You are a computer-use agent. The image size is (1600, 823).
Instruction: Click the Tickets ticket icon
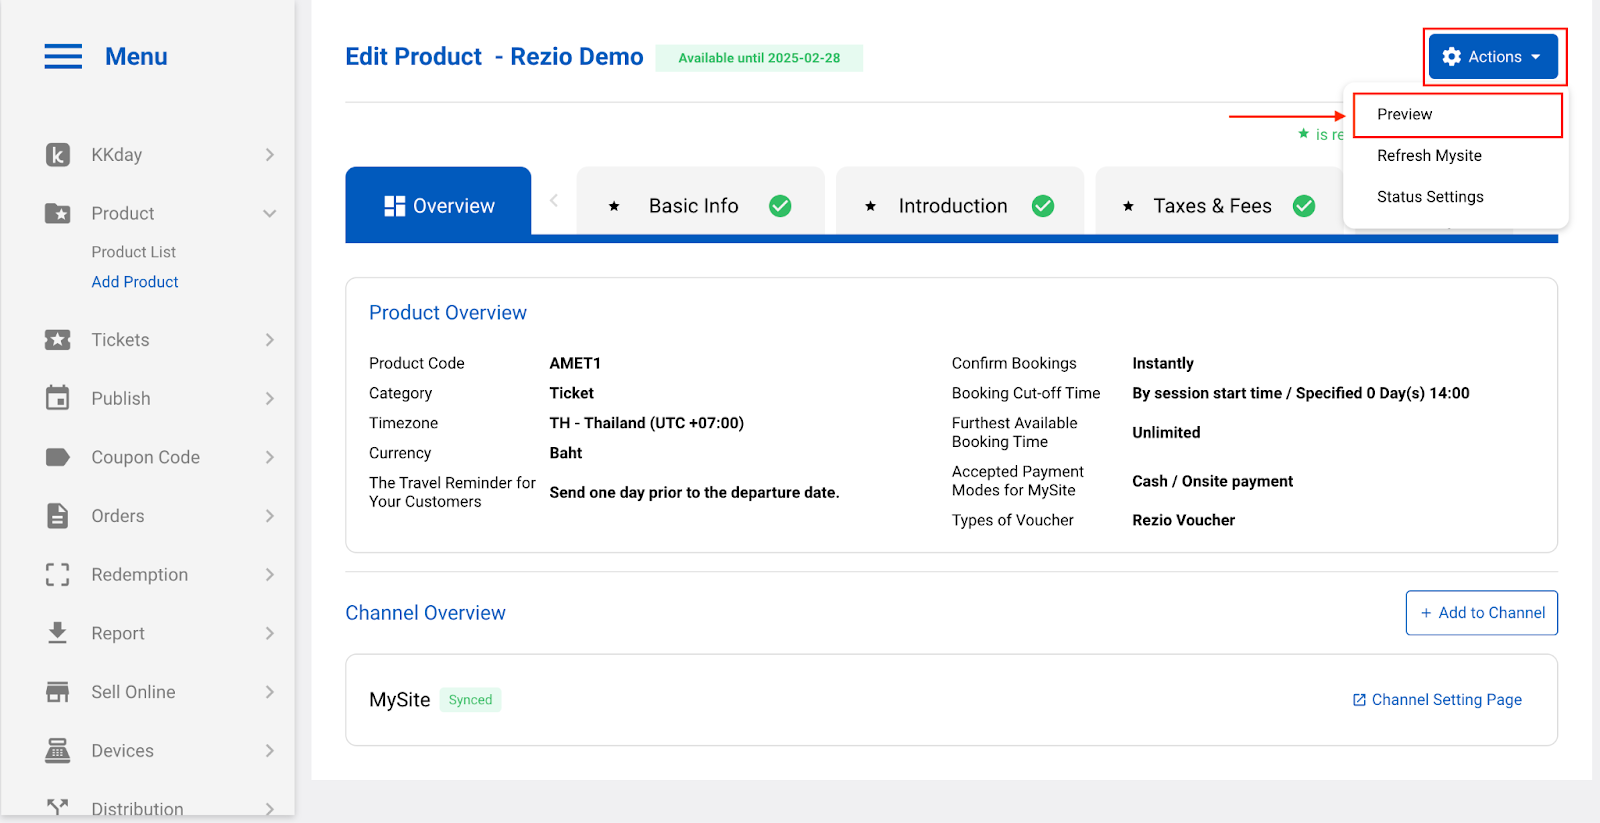[58, 340]
